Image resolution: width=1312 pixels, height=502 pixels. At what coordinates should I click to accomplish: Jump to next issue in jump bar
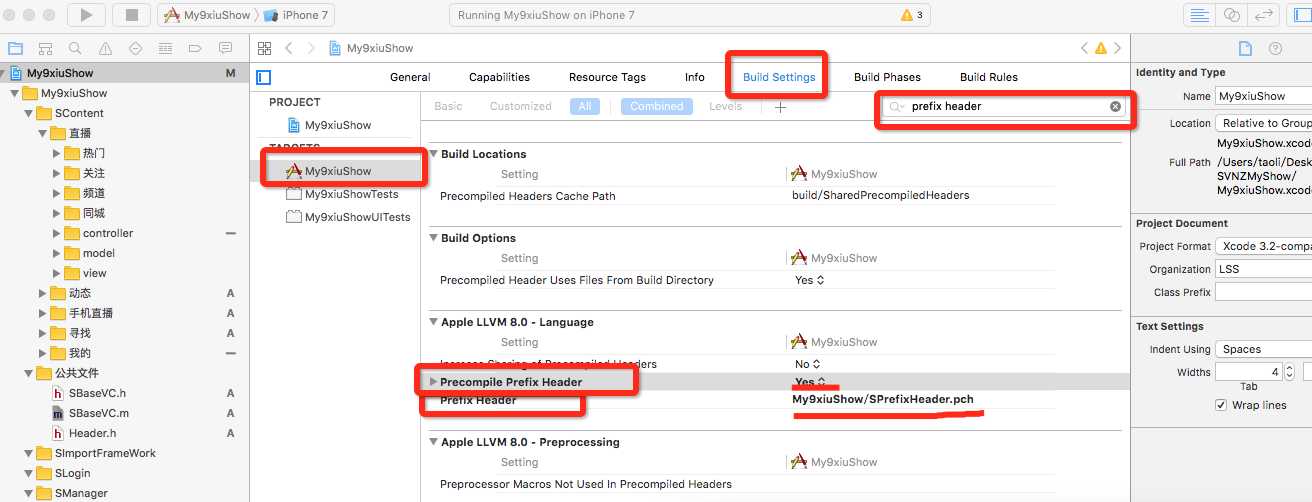point(1117,48)
